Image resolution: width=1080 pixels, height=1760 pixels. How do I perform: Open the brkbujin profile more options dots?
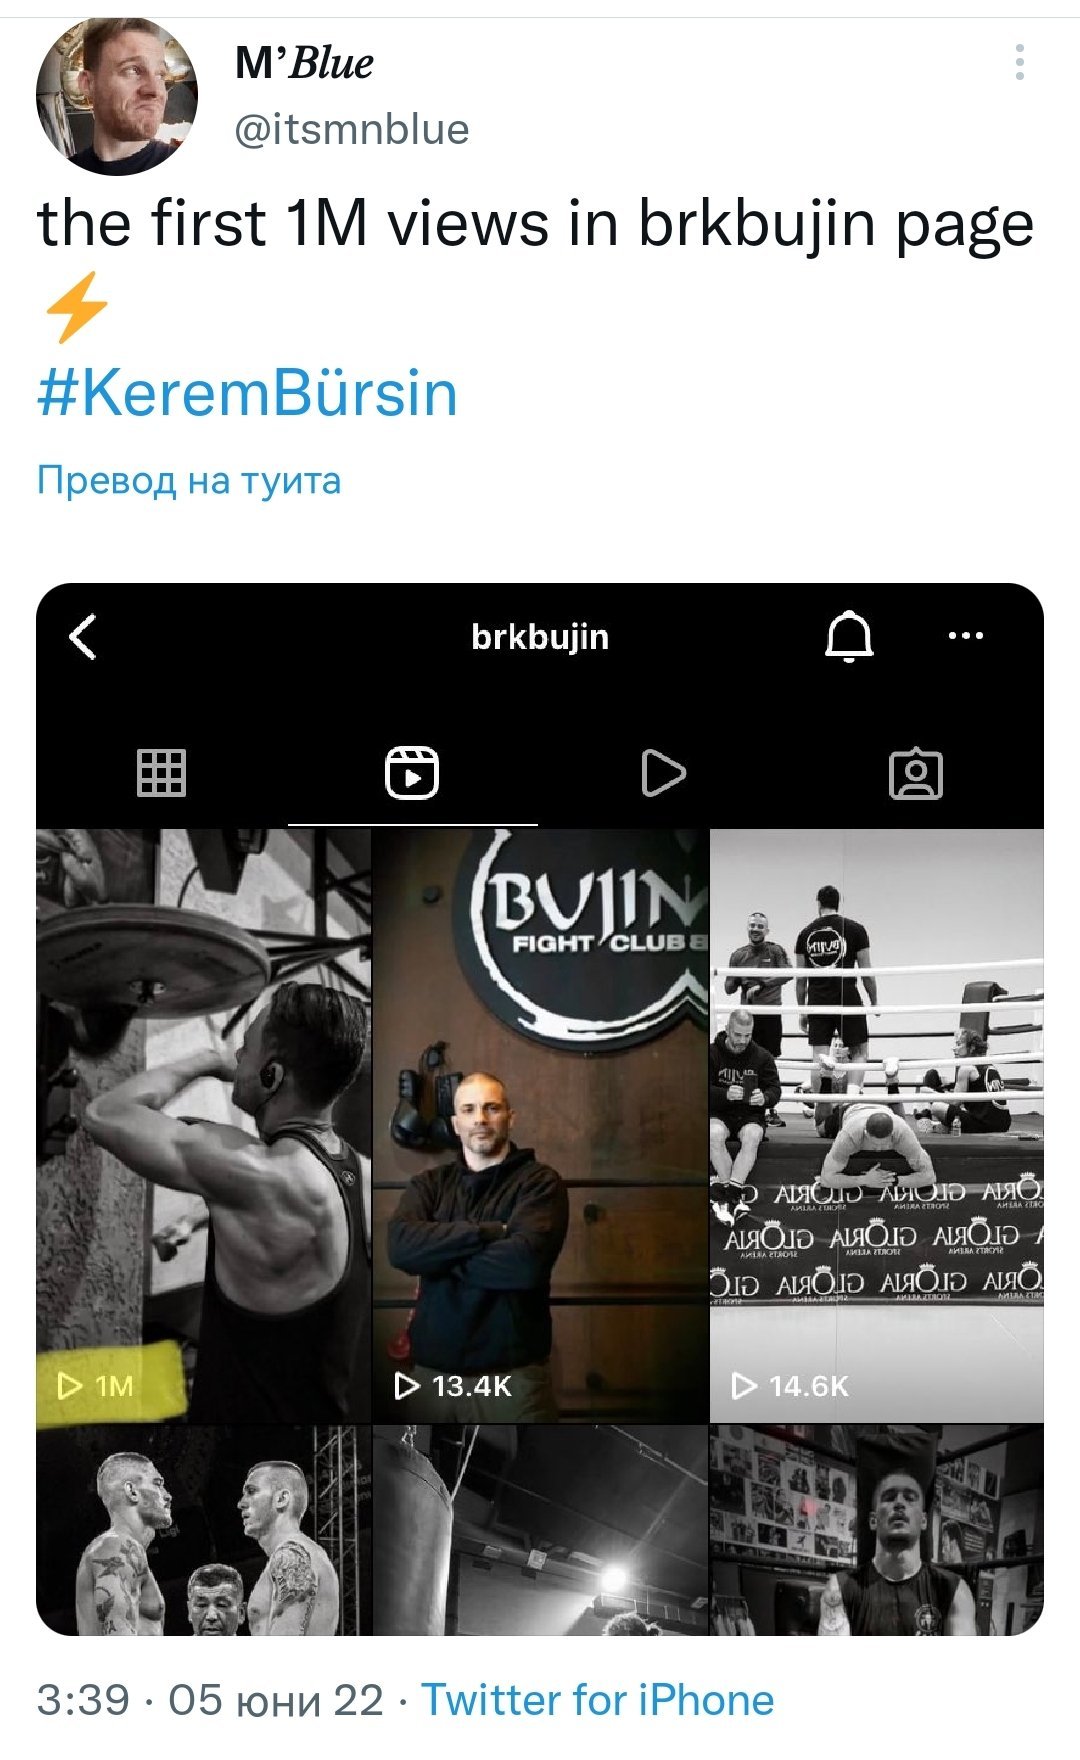965,635
